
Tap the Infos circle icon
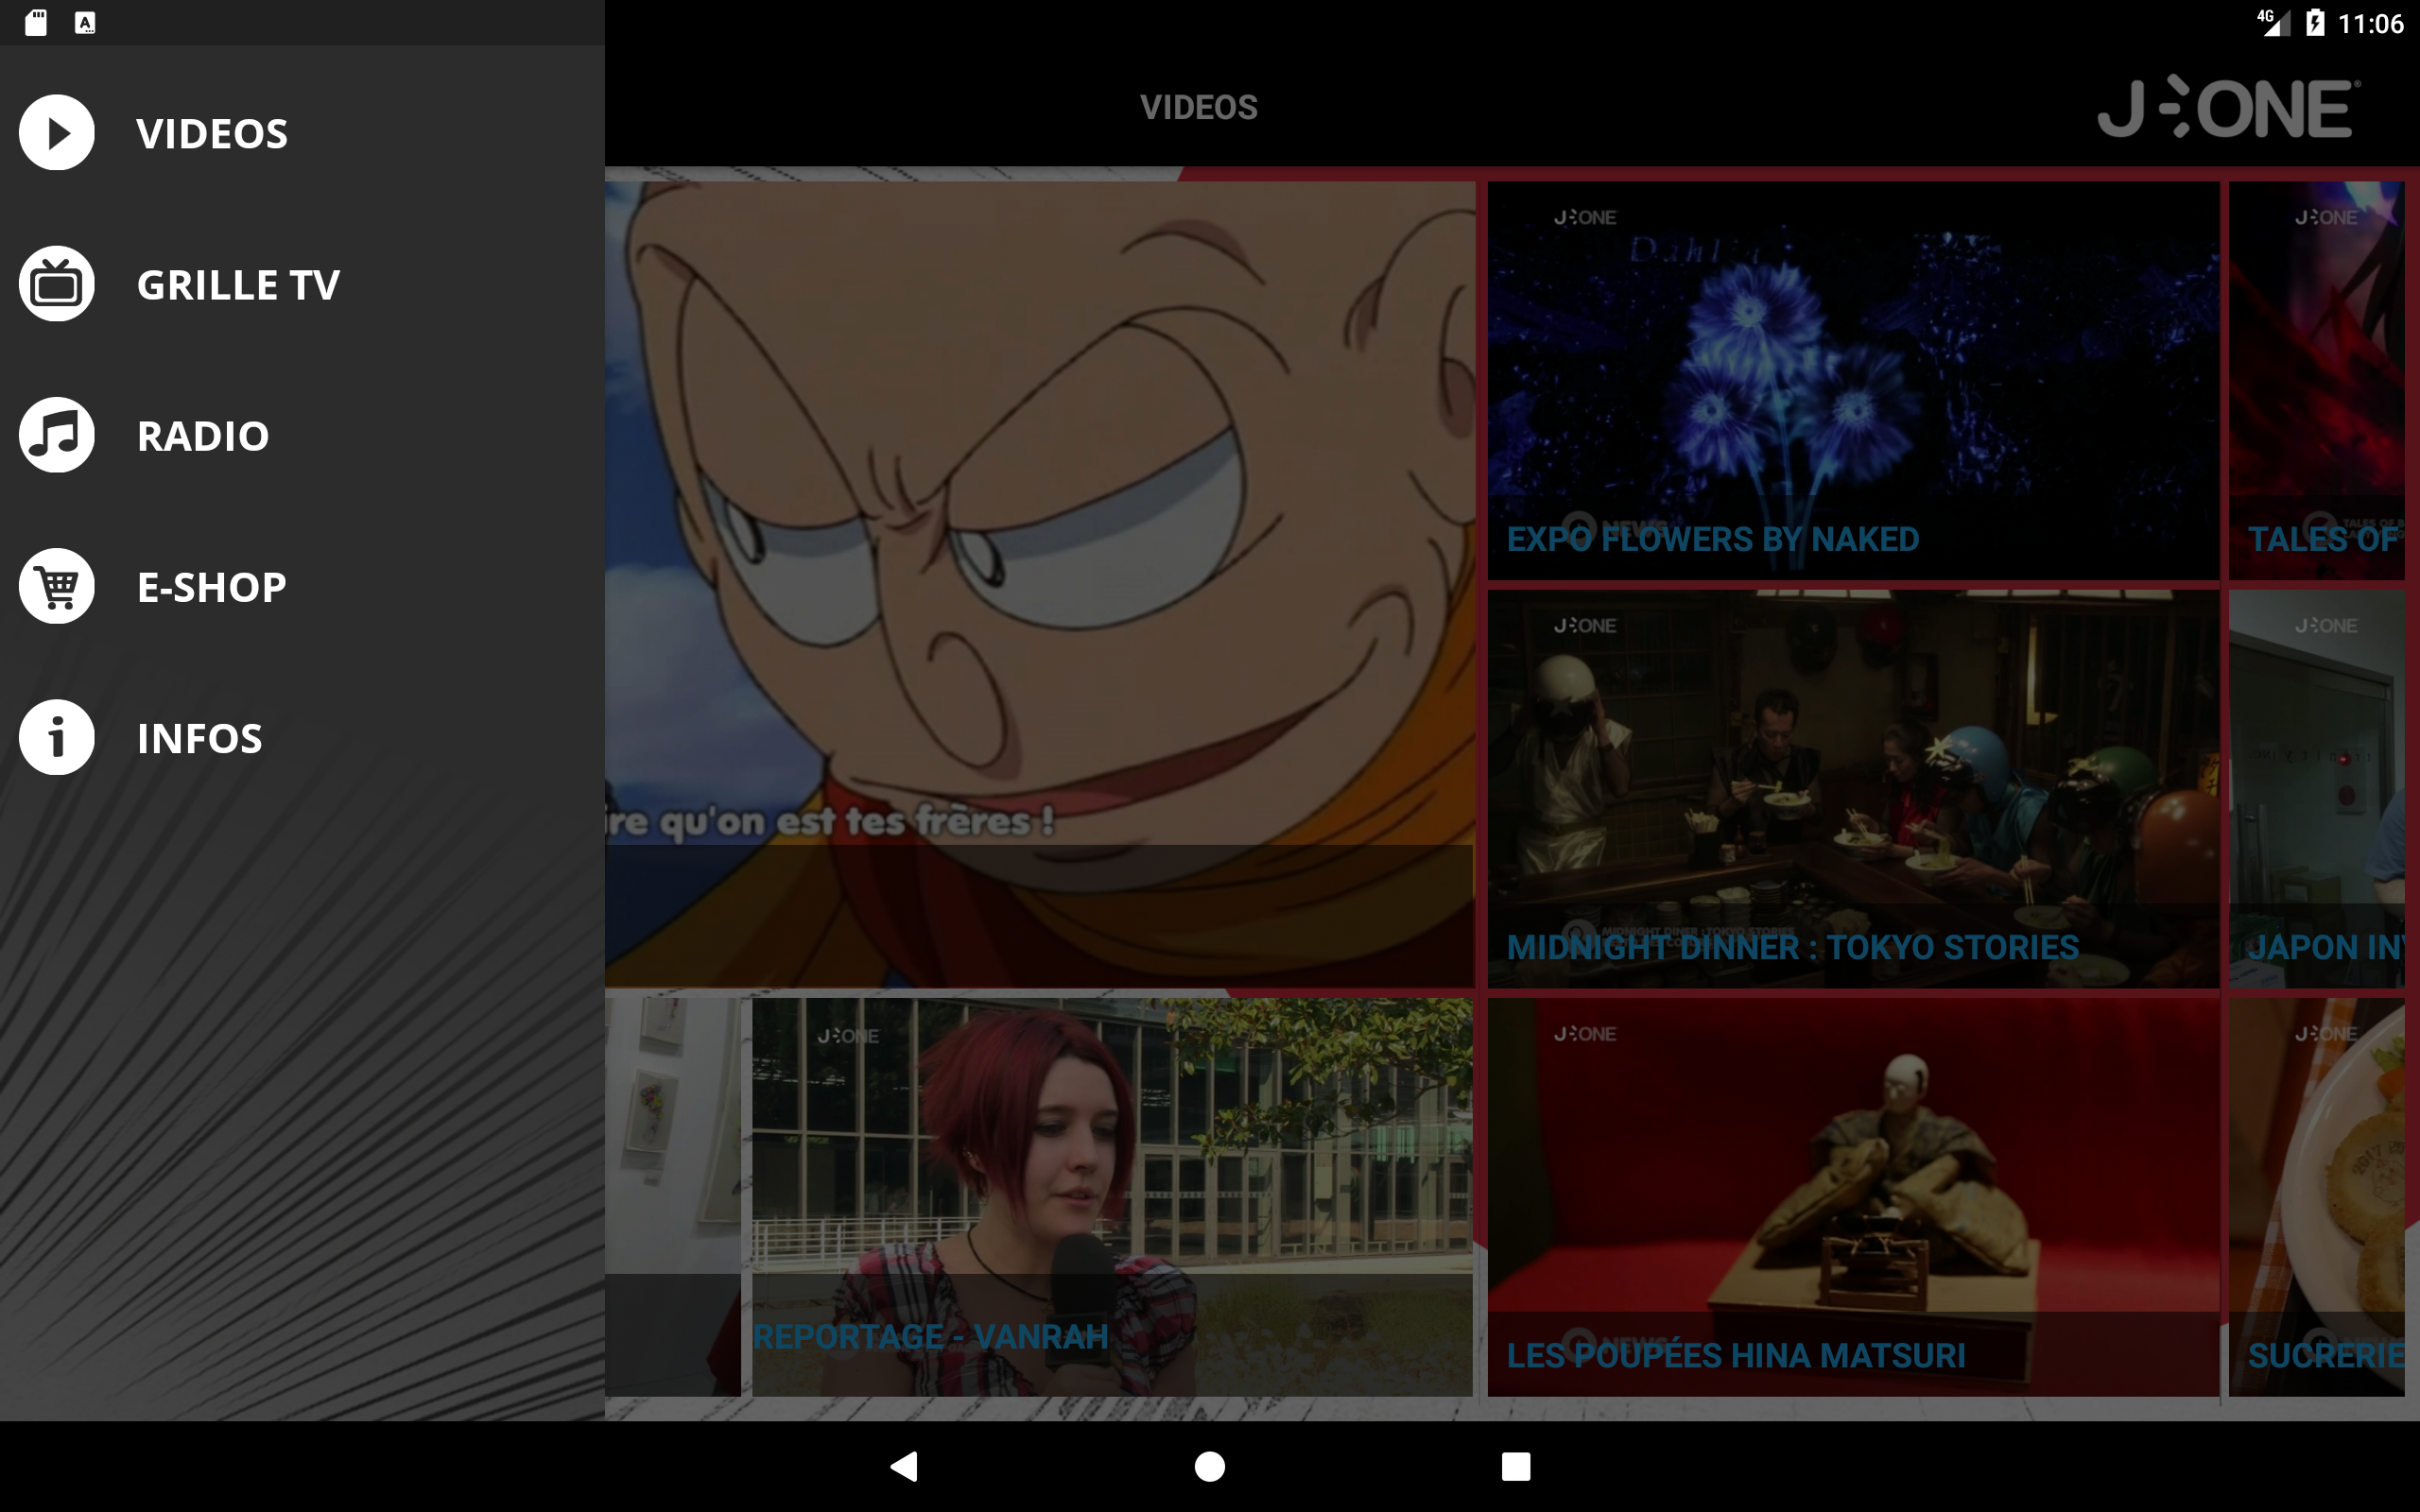tap(57, 737)
